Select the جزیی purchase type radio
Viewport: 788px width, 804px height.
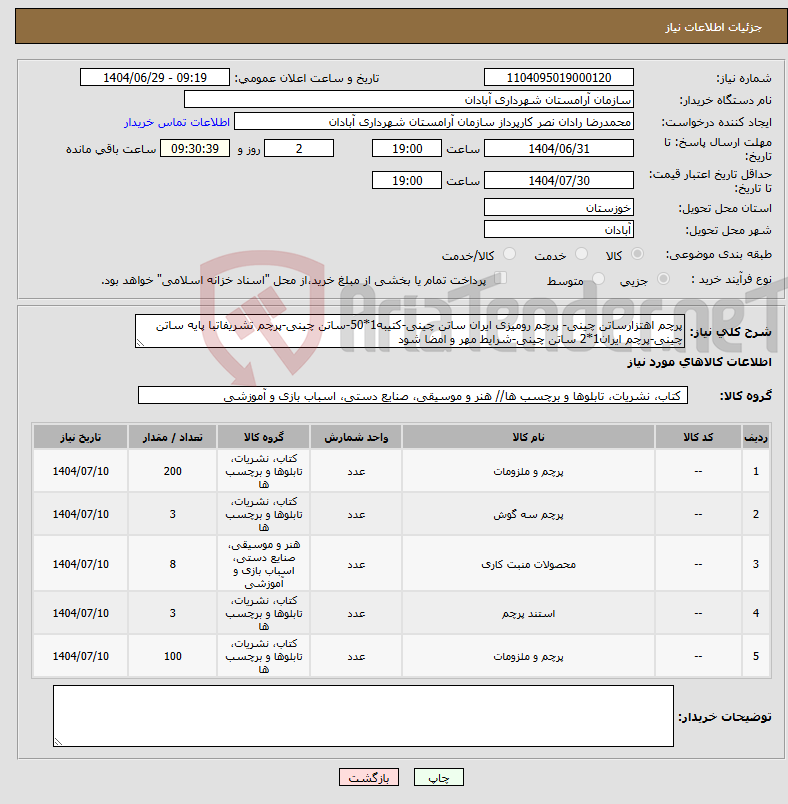(x=663, y=279)
